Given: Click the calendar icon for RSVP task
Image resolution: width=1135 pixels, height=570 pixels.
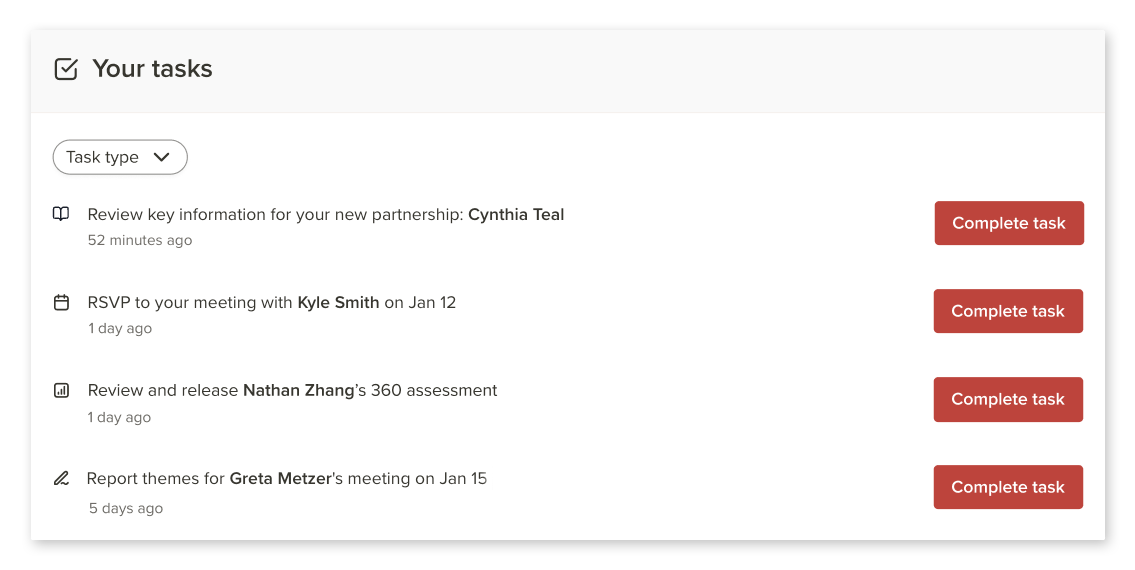Looking at the screenshot, I should tap(62, 302).
